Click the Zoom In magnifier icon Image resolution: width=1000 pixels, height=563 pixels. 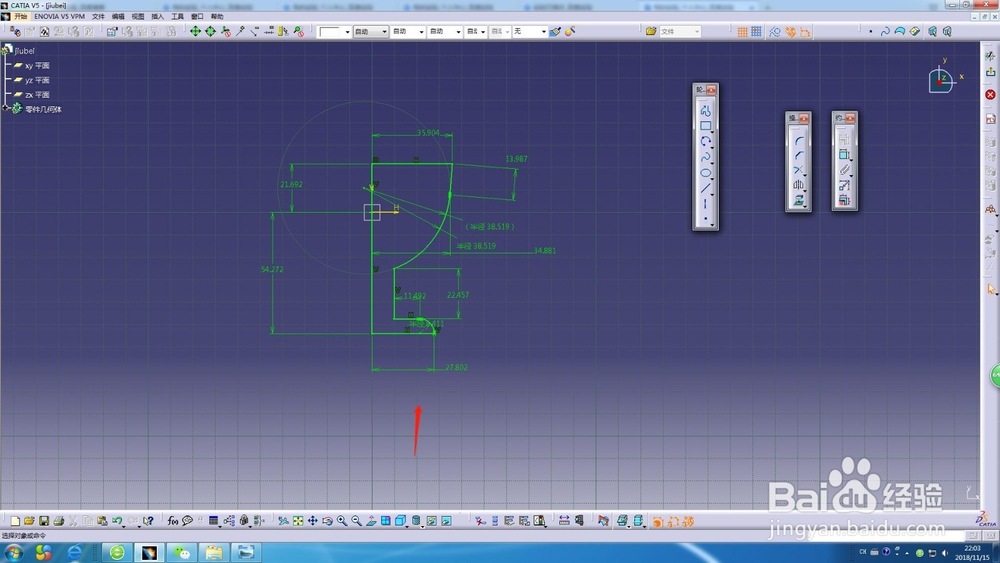coord(342,521)
